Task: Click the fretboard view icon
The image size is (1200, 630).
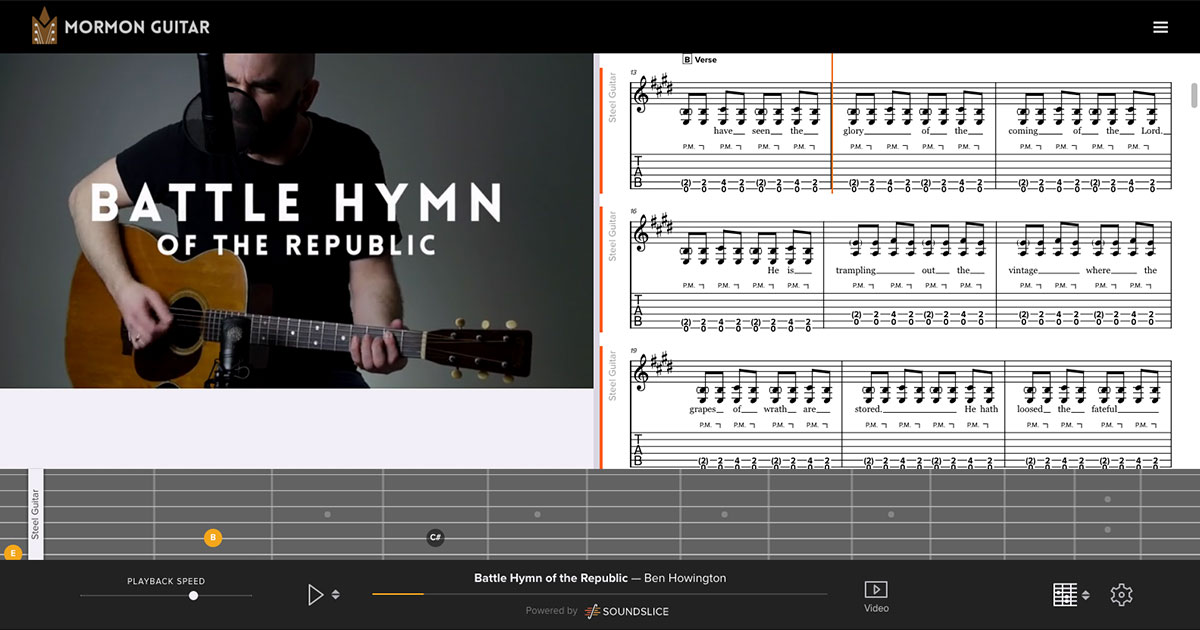Action: 1064,595
